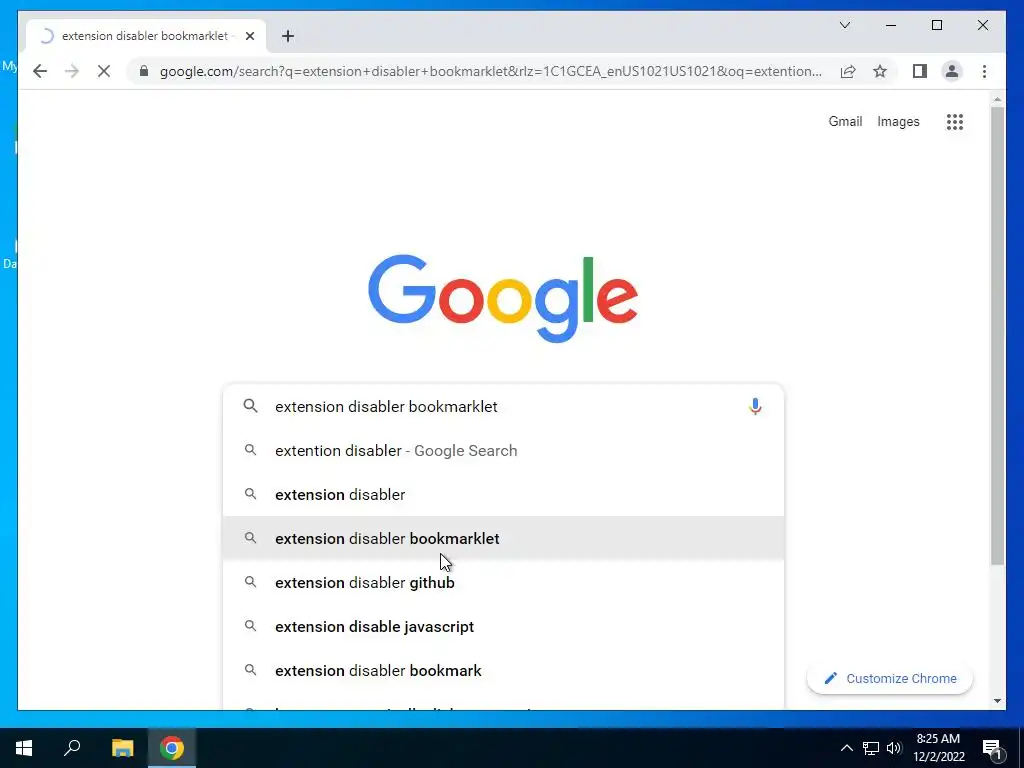Open the Google apps grid
Viewport: 1024px width, 768px height.
955,121
